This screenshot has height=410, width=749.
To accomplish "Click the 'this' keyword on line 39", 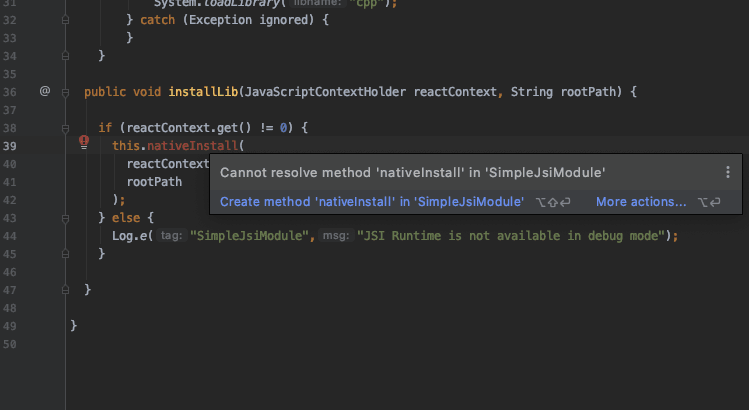I will [x=126, y=145].
